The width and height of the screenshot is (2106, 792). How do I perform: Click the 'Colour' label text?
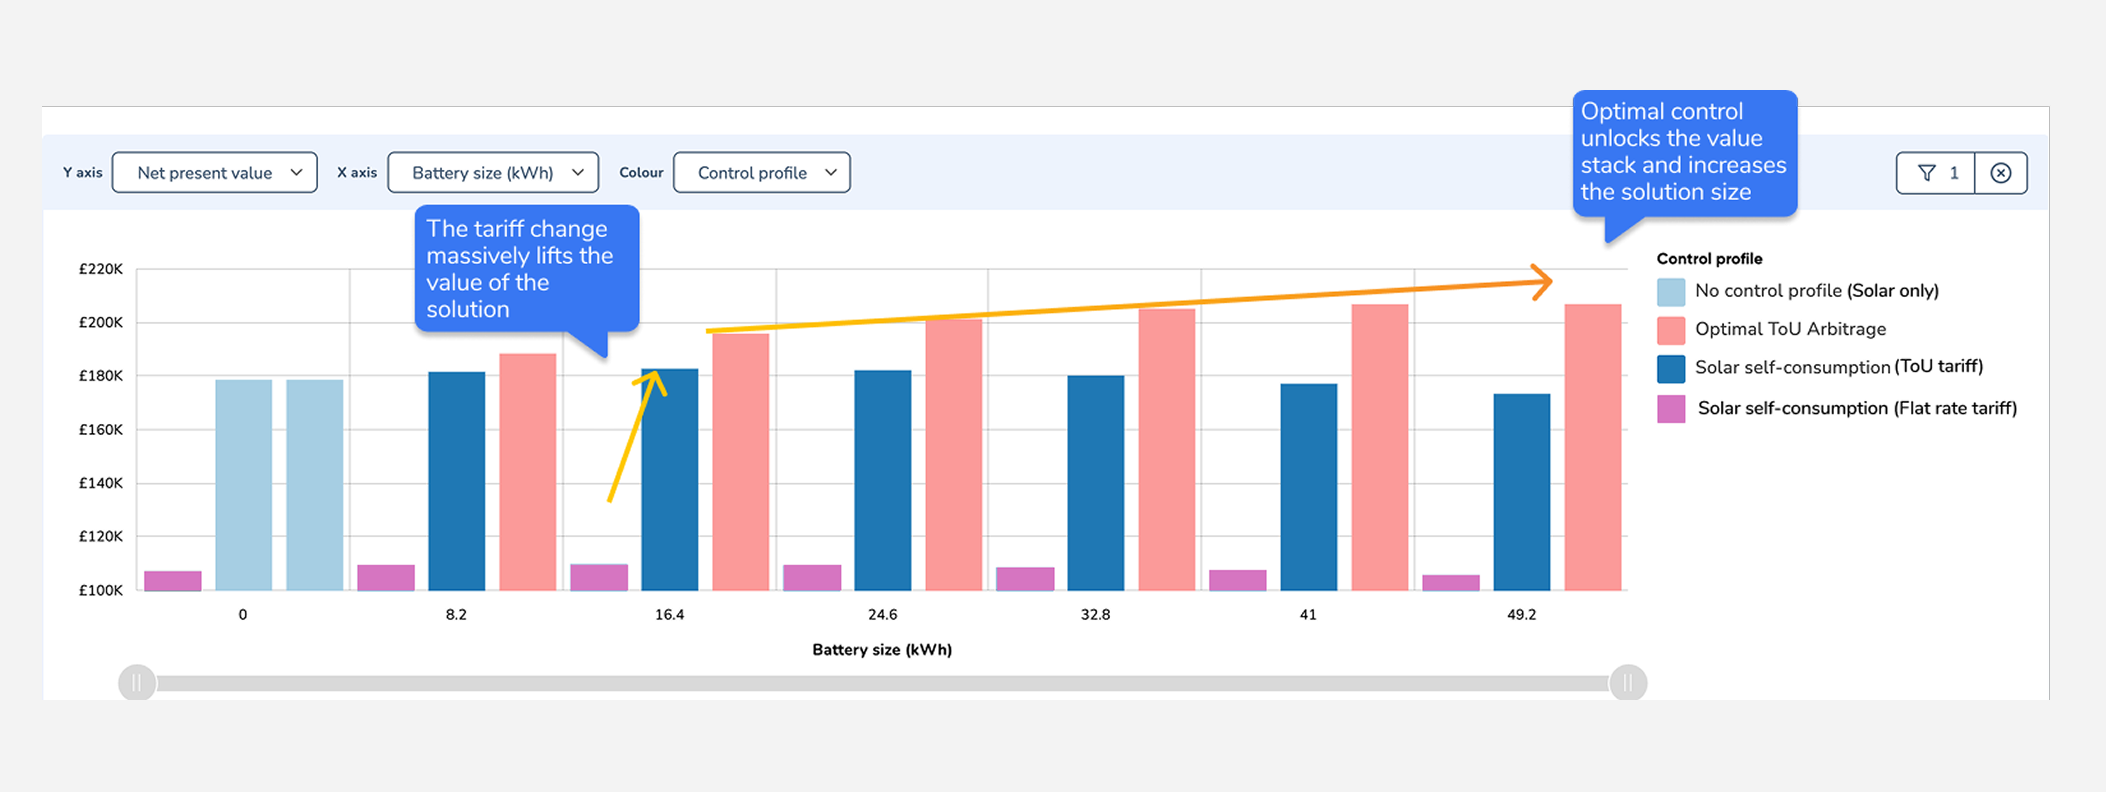(641, 172)
